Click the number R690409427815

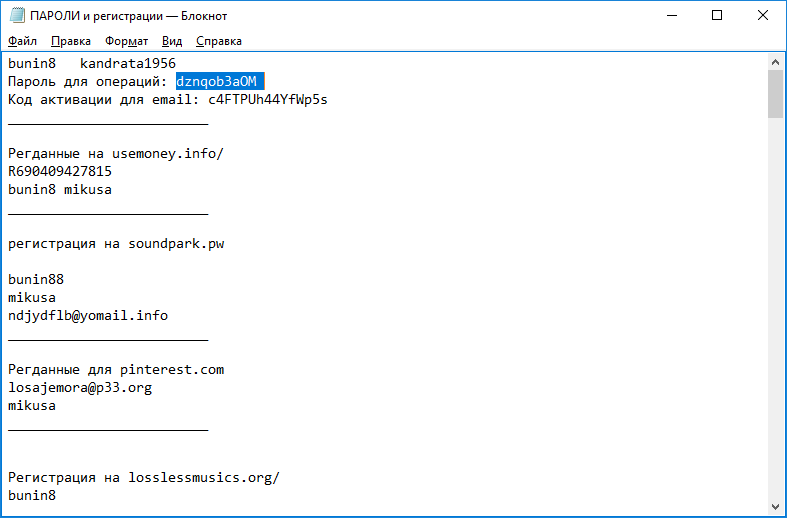[60, 172]
